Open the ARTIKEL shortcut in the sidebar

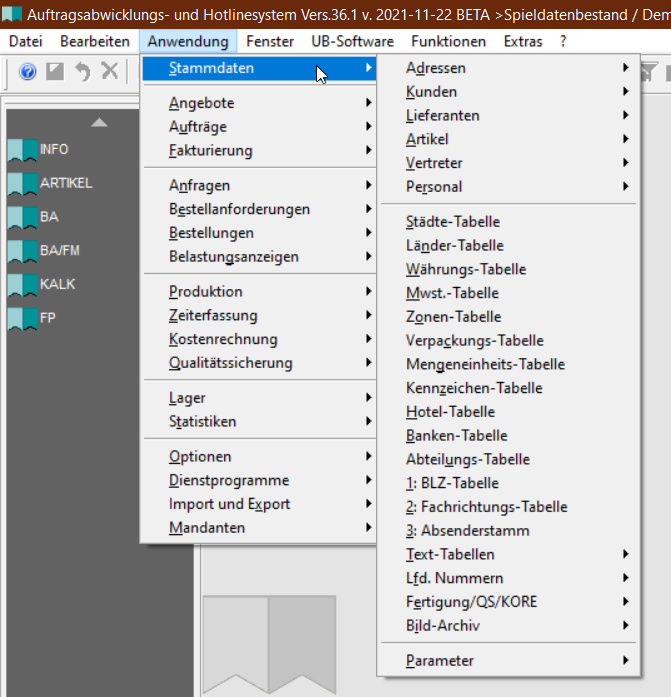point(52,184)
